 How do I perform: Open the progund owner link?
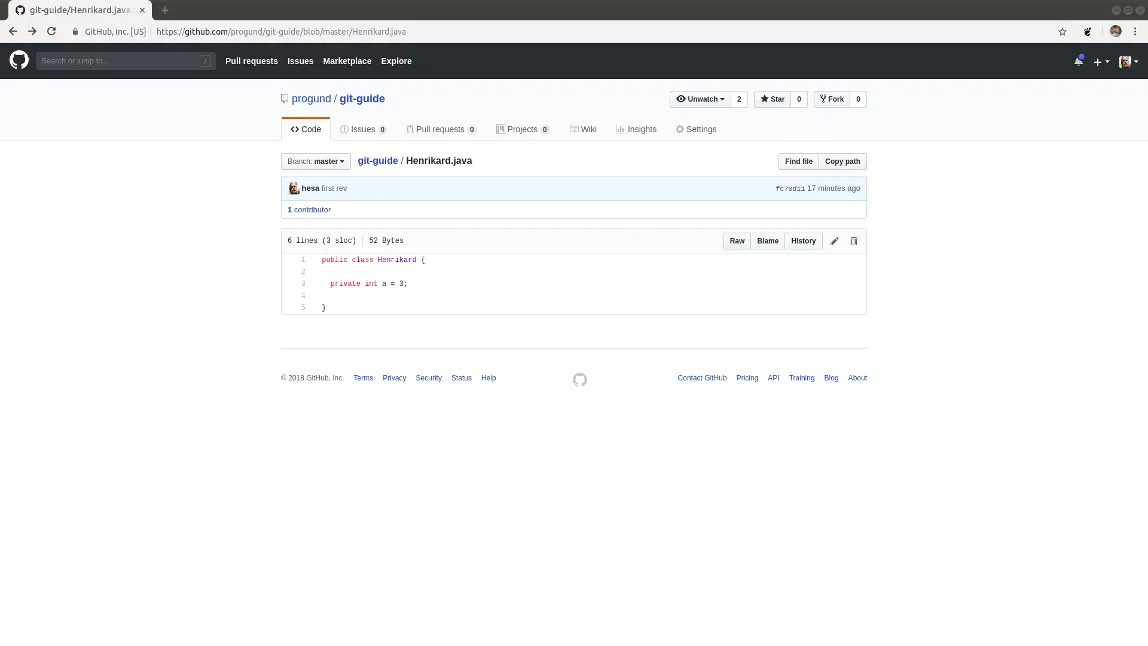coord(311,99)
